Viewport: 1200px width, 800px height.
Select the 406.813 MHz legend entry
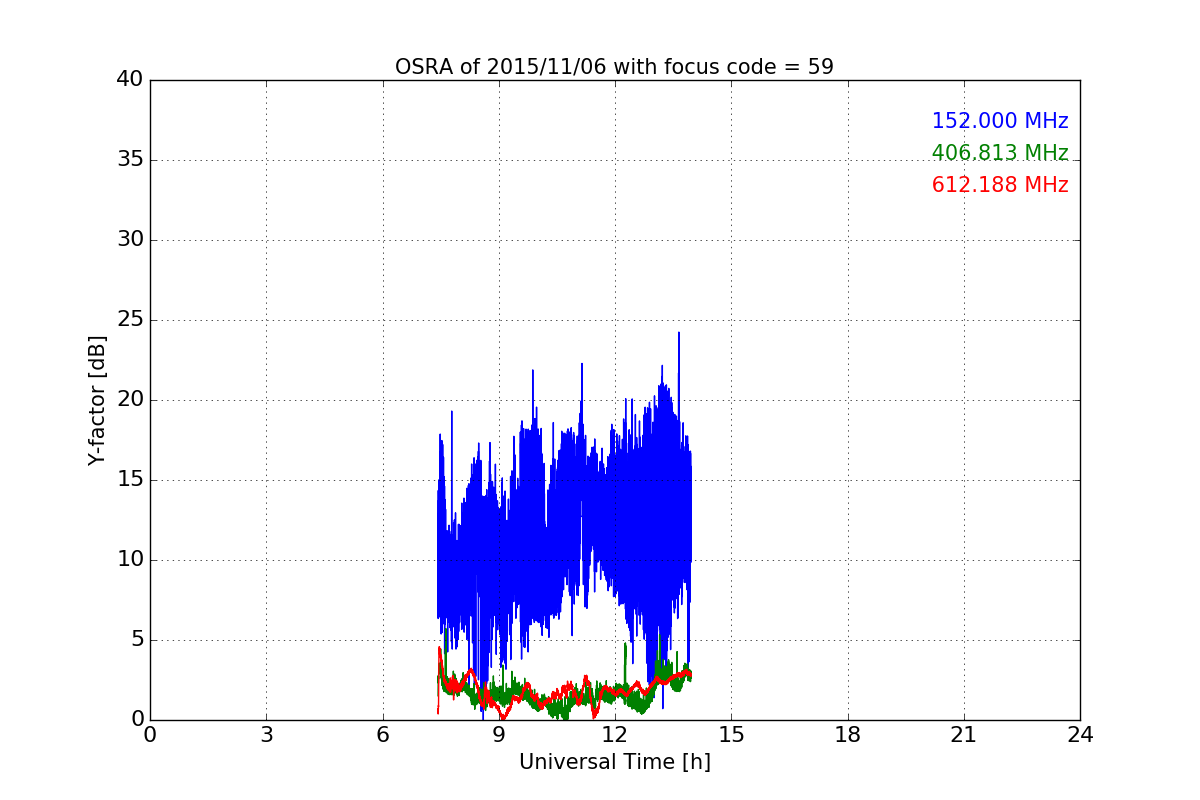1000,153
